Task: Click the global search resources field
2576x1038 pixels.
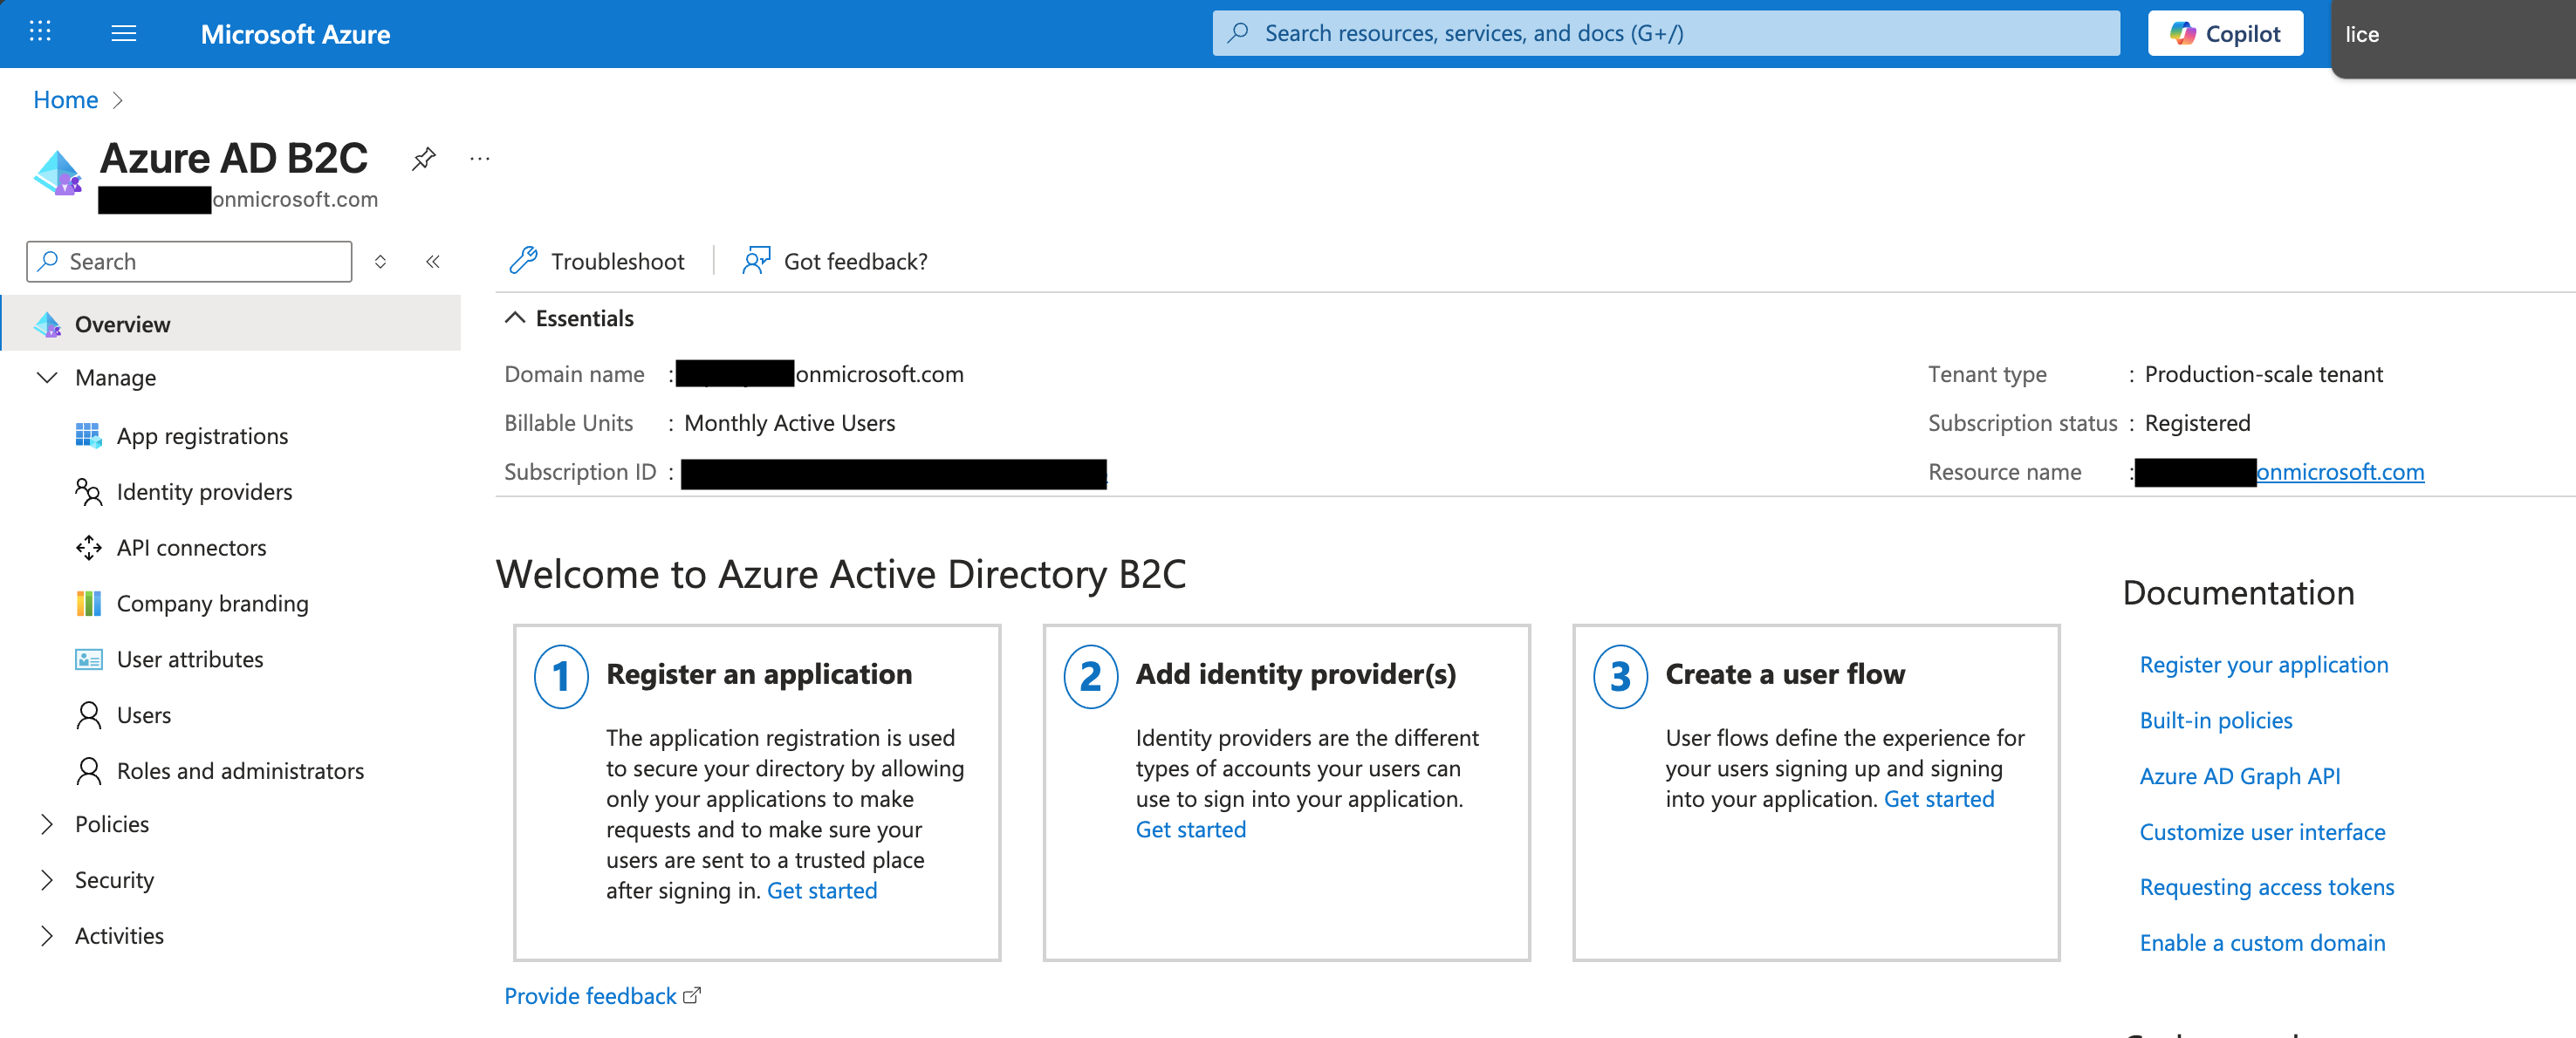Action: tap(1665, 34)
